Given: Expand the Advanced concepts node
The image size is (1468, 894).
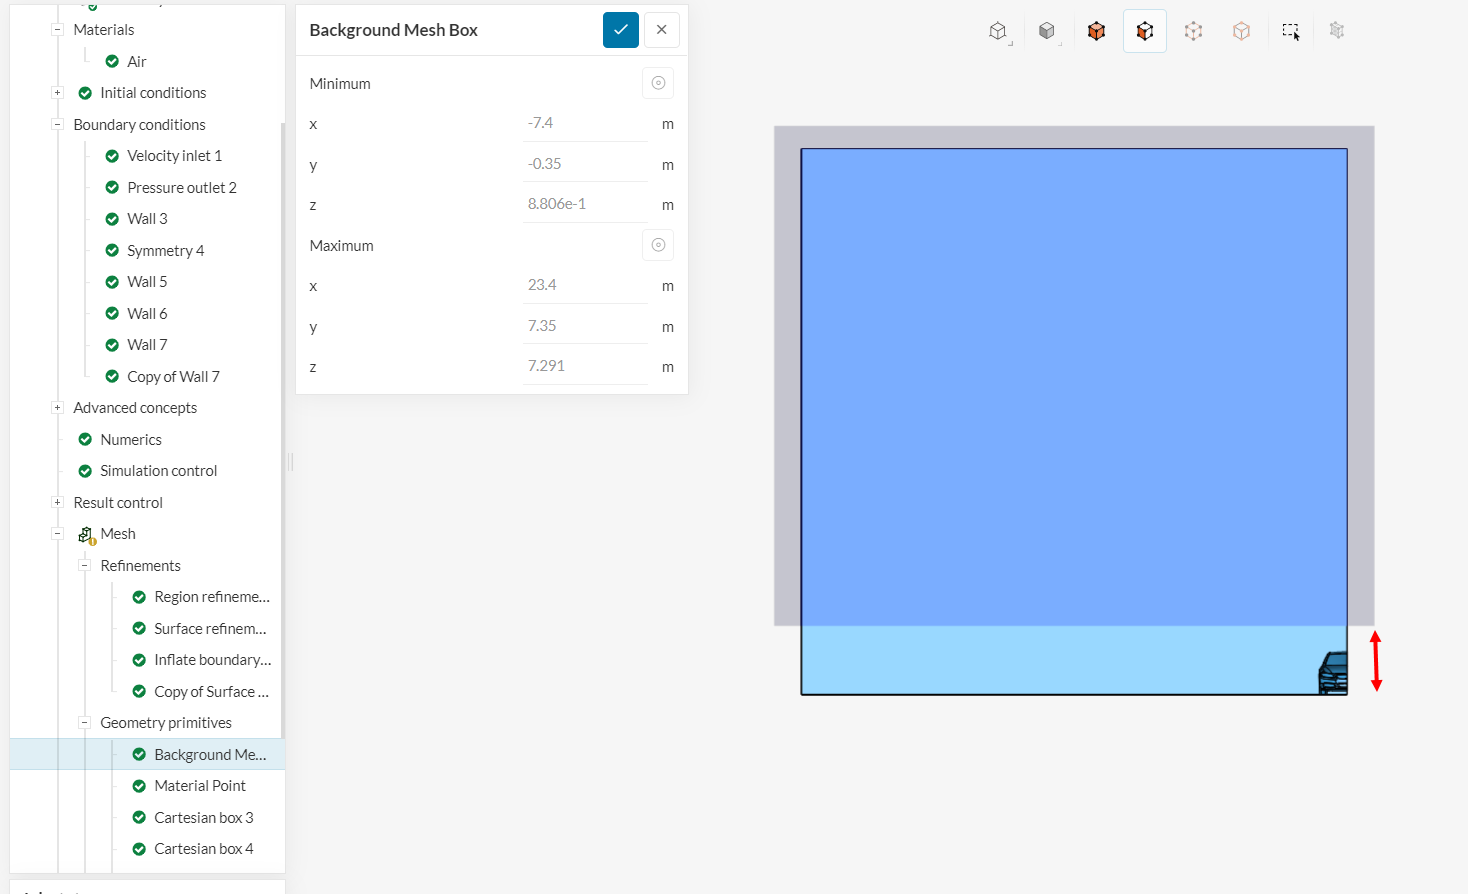Looking at the screenshot, I should (57, 408).
